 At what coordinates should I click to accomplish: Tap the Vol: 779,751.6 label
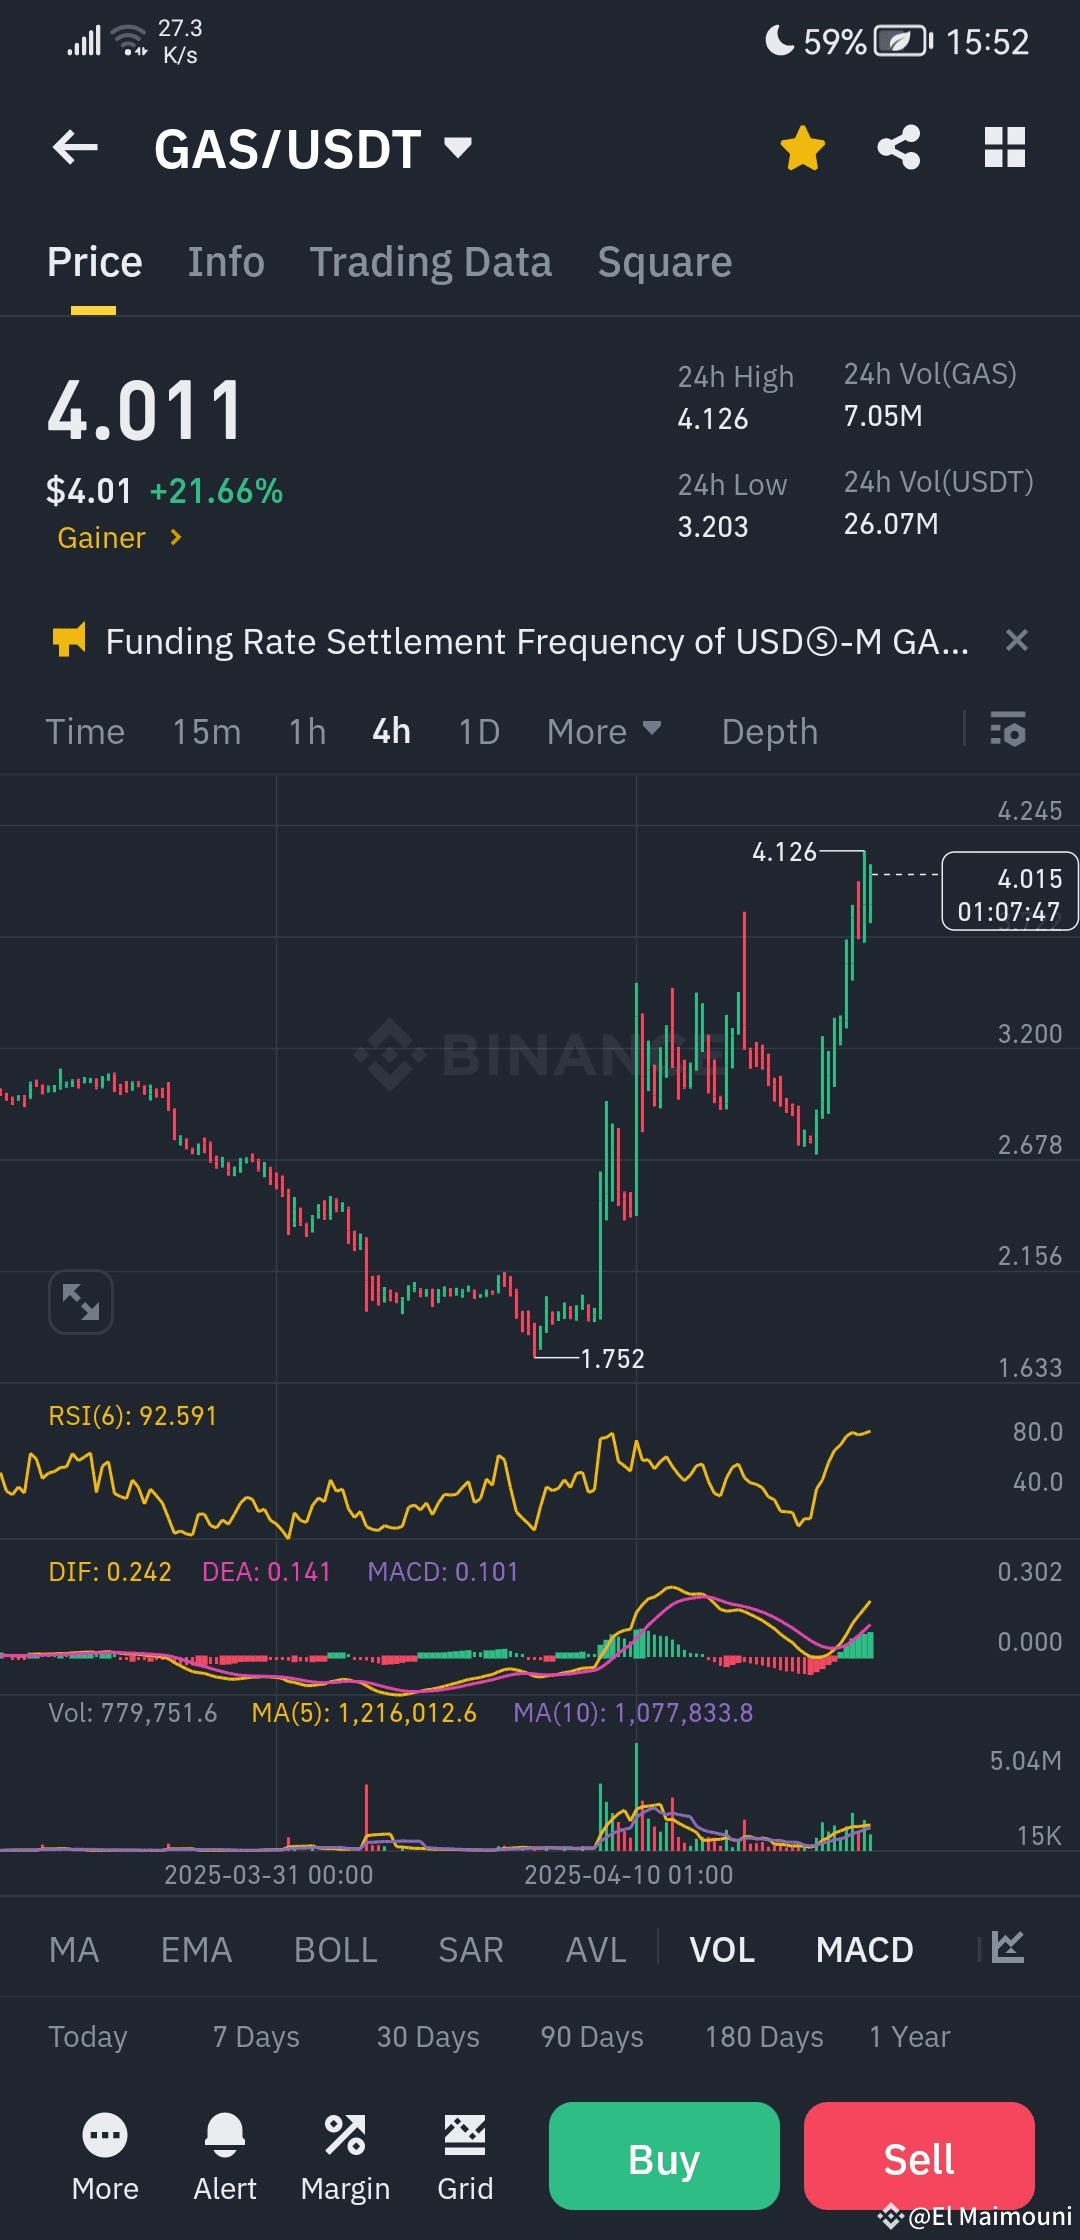click(133, 1713)
